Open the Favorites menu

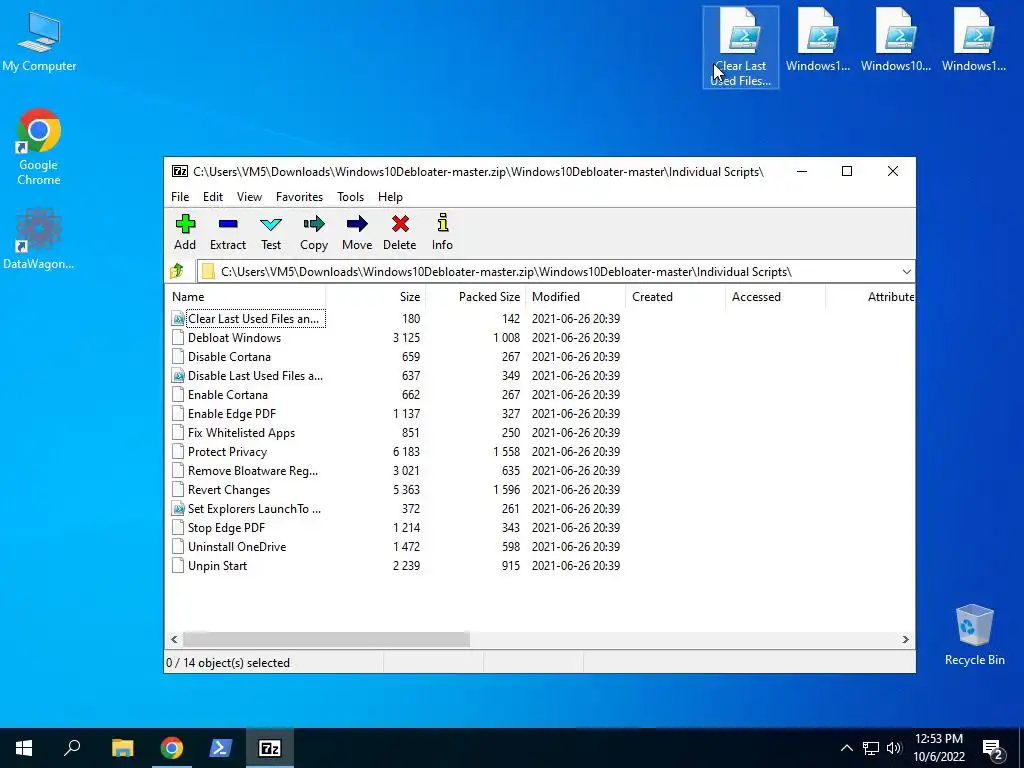click(299, 197)
